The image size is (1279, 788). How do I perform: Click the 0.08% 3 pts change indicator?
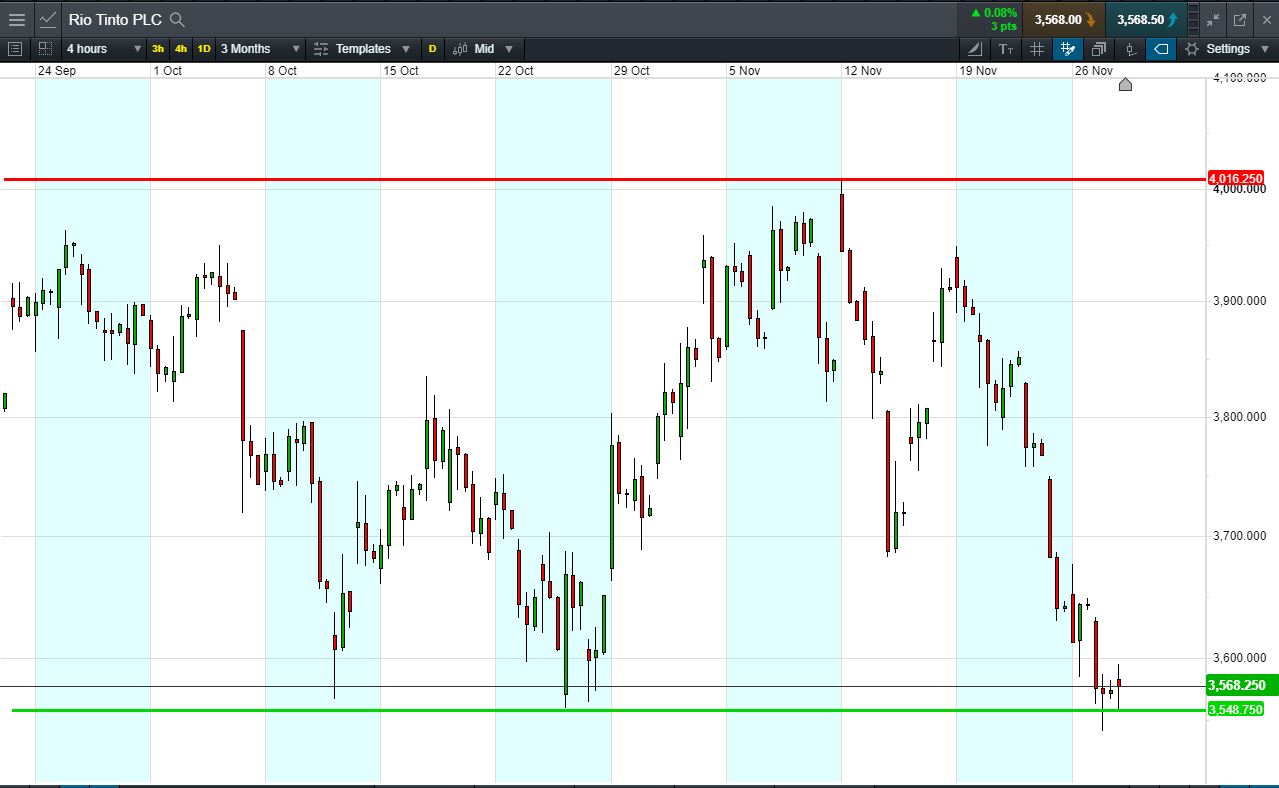click(993, 19)
